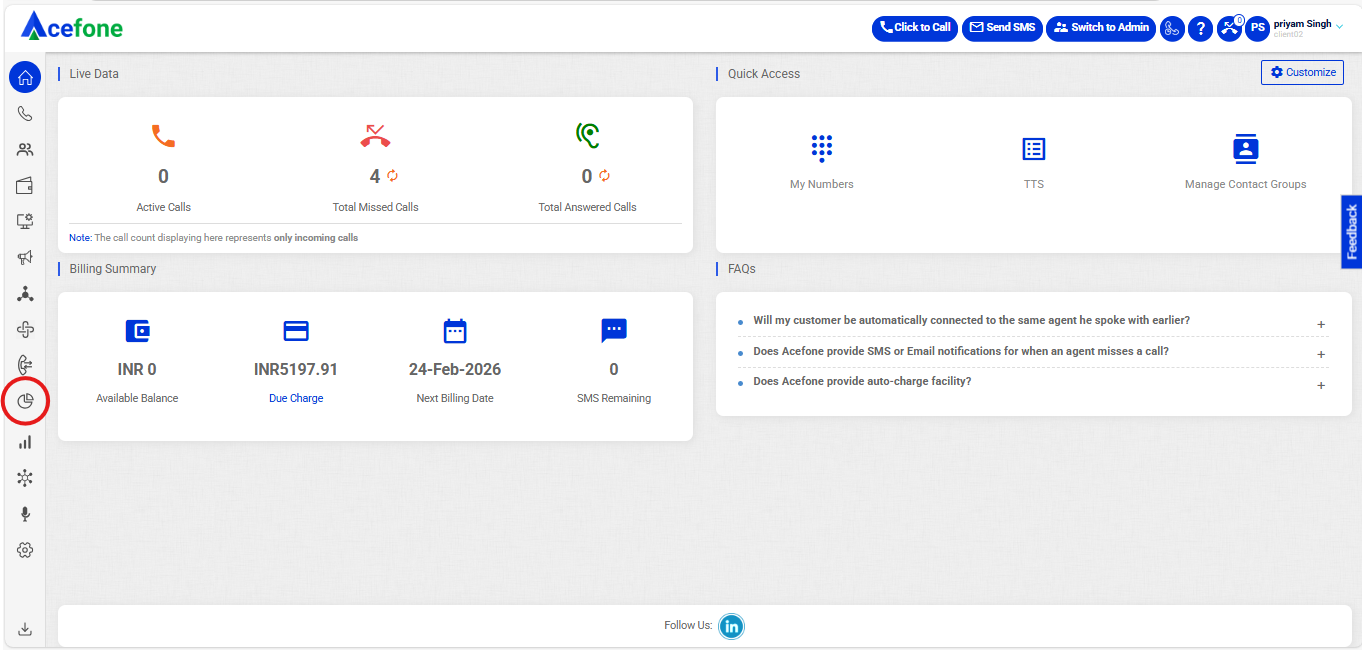Open the hub star-shaped sidebar icon
This screenshot has width=1362, height=650.
[x=25, y=478]
